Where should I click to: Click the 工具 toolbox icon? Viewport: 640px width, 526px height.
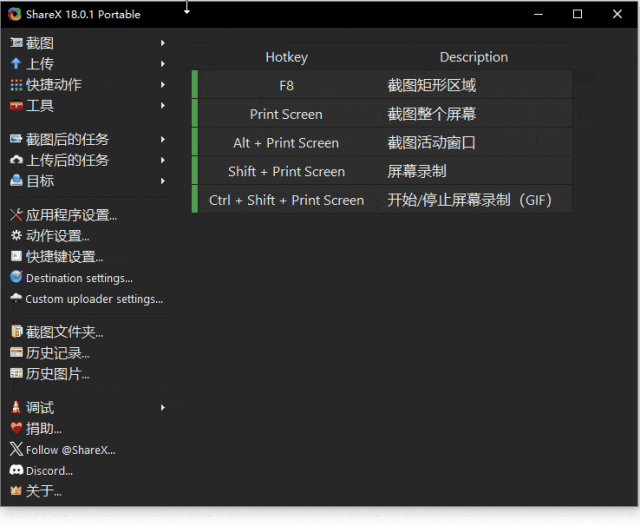point(16,105)
